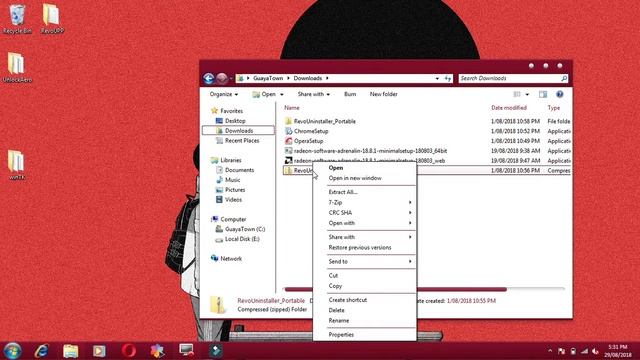640x360 pixels.
Task: Open the Organize dropdown menu
Action: point(224,94)
